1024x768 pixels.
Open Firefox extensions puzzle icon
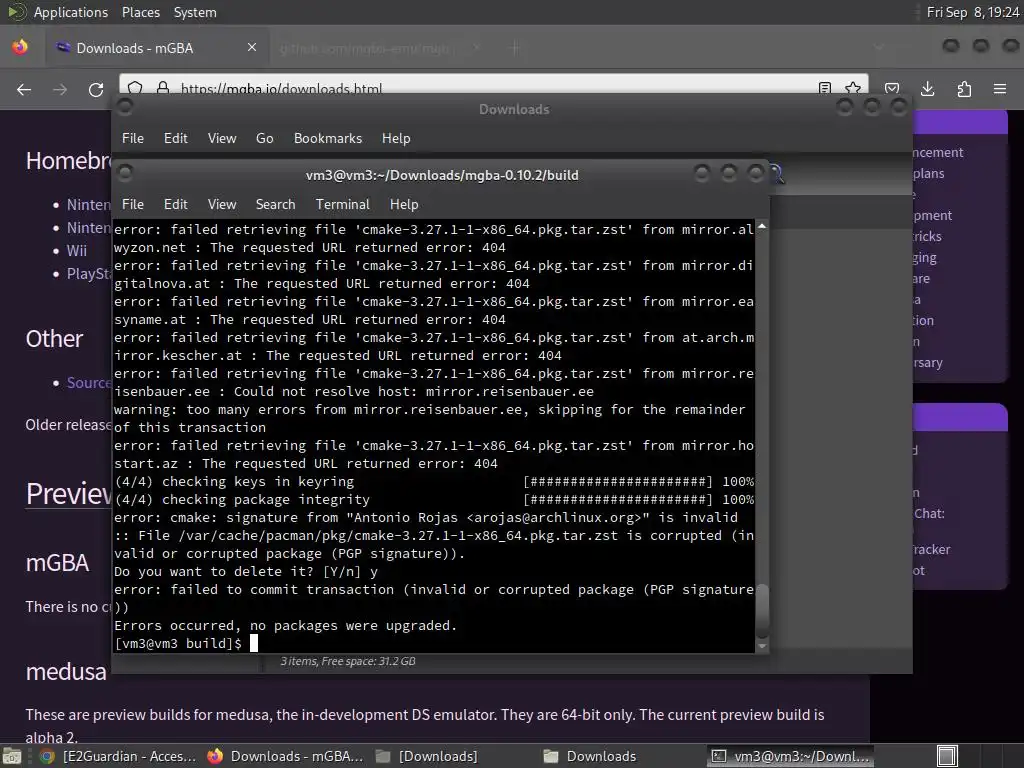964,89
